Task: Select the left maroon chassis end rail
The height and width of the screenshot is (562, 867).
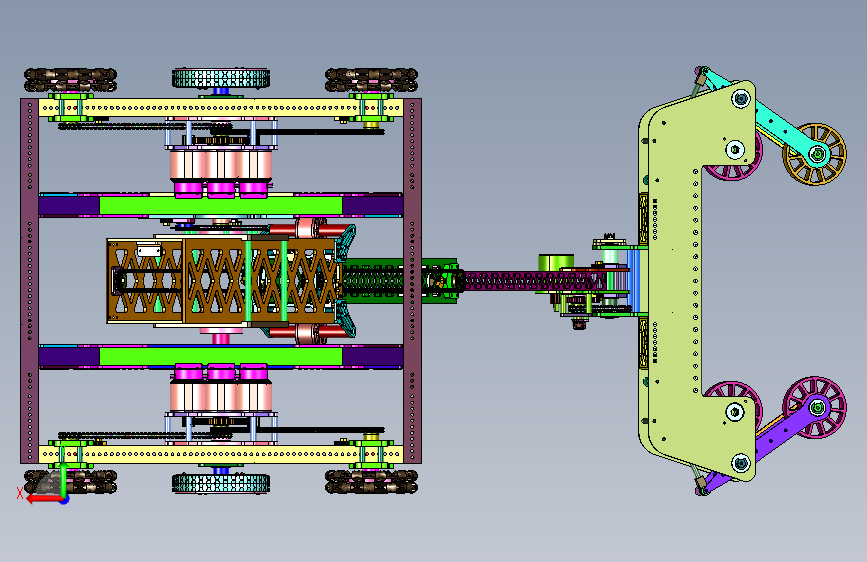Action: (x=29, y=281)
